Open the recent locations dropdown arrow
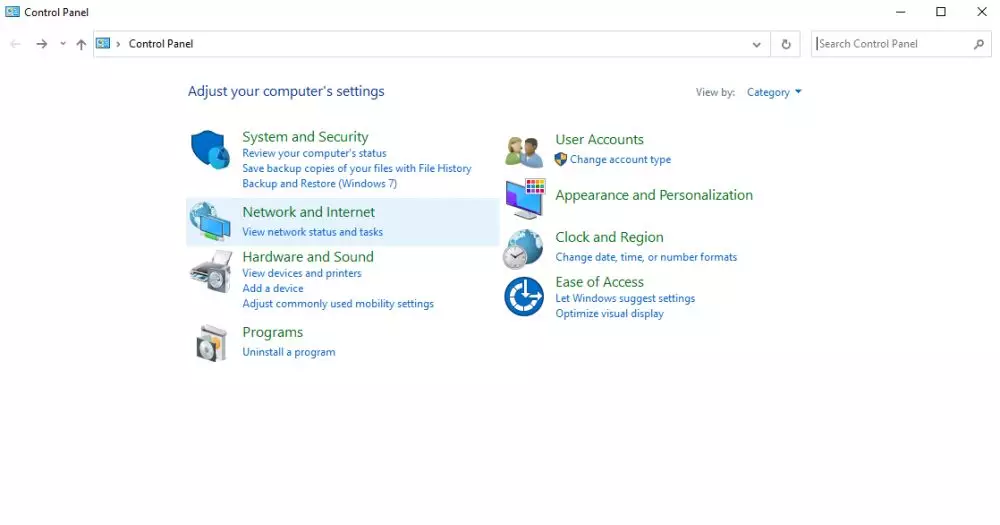The height and width of the screenshot is (525, 1000). tap(62, 44)
